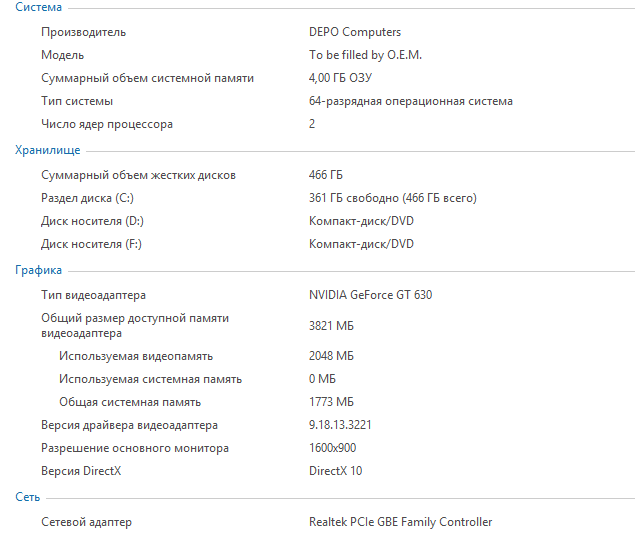Click the 'Число ядер процессора' label
Image resolution: width=638 pixels, height=543 pixels.
(x=107, y=124)
